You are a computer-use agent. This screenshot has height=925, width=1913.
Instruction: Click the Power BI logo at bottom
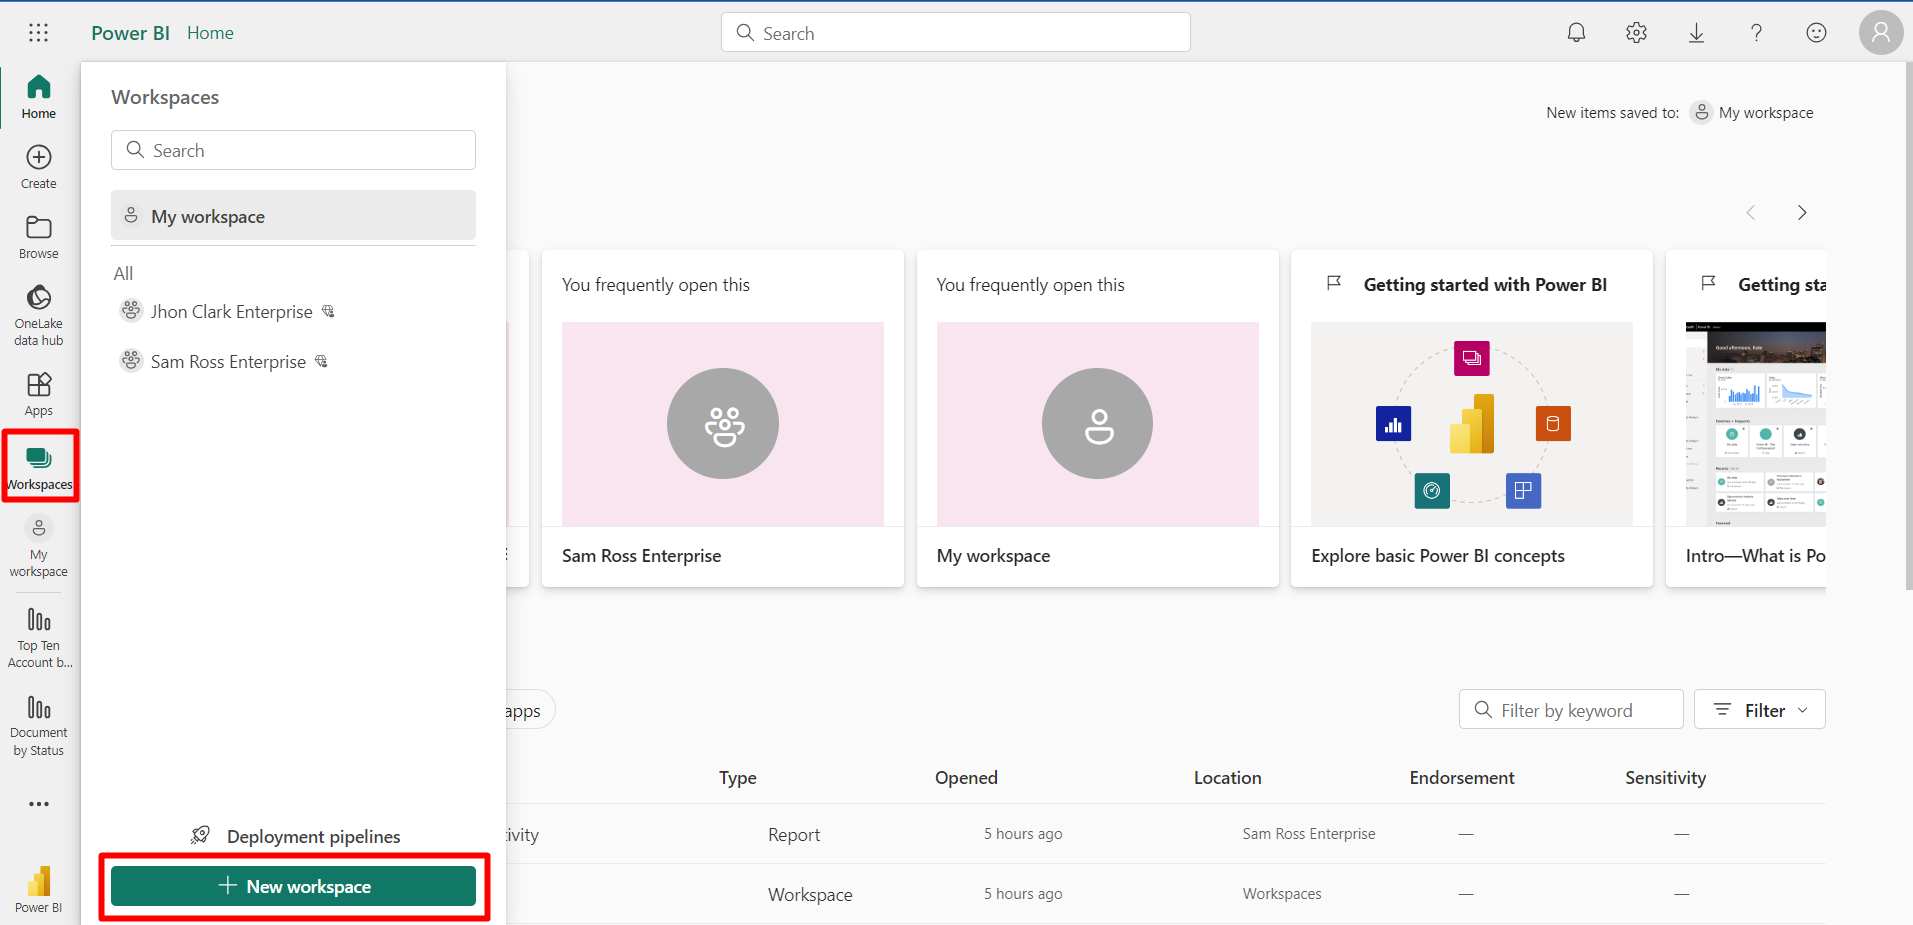tap(39, 888)
